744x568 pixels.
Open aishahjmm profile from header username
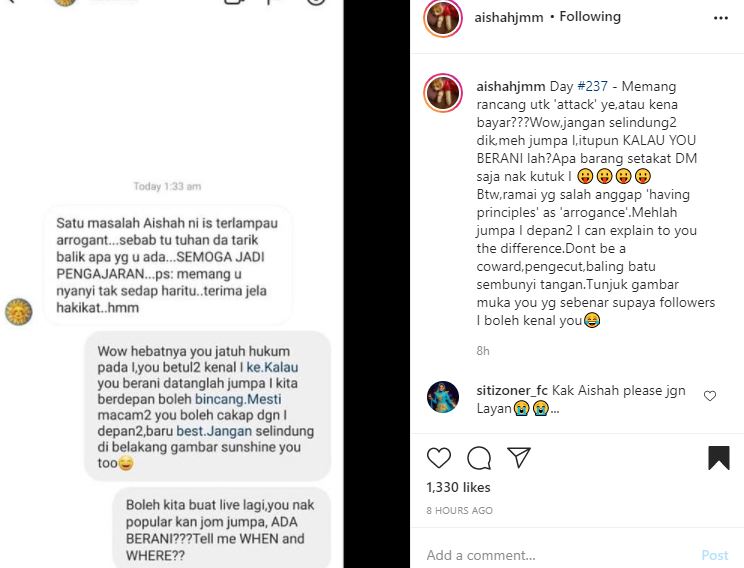[x=509, y=17]
